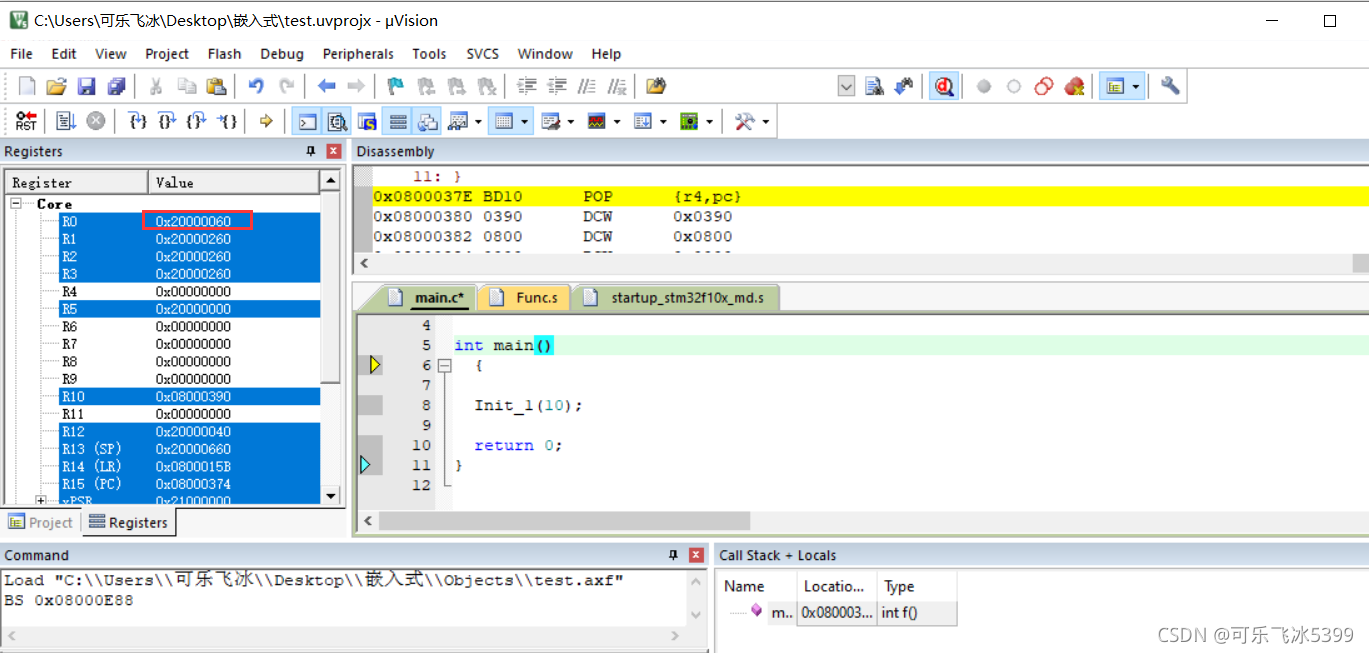Collapse the Core register group

pyautogui.click(x=17, y=203)
